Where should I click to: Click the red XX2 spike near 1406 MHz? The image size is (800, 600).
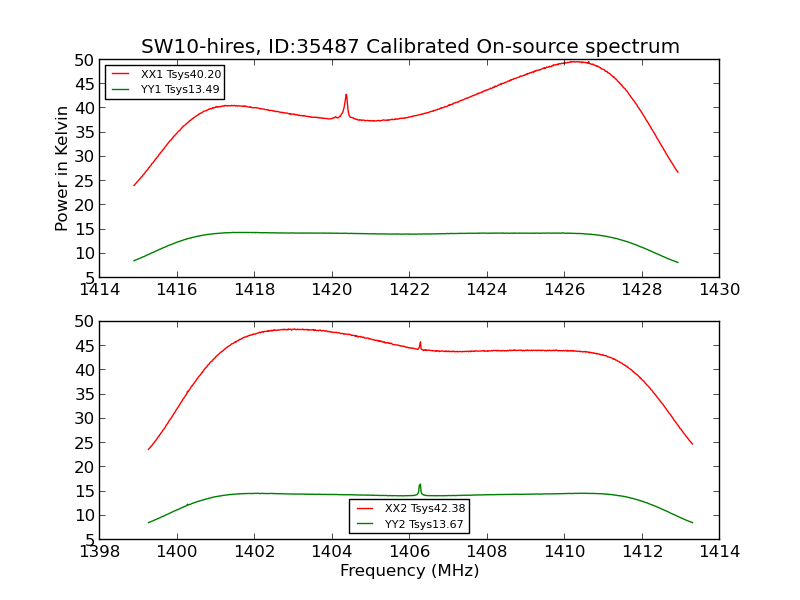click(x=420, y=345)
